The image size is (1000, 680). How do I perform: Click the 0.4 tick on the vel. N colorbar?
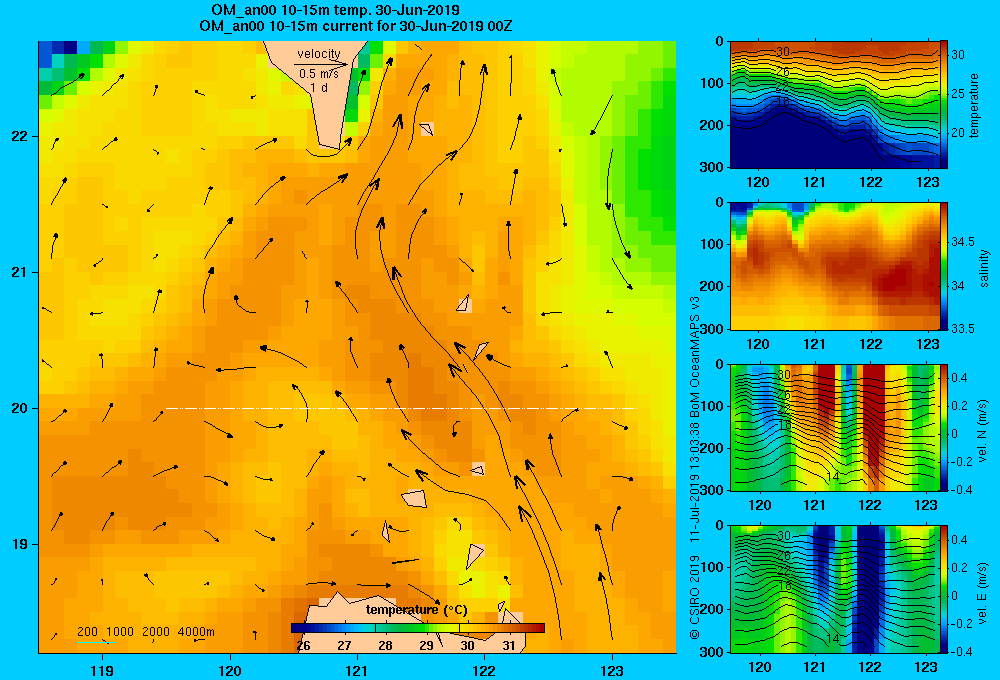click(959, 378)
